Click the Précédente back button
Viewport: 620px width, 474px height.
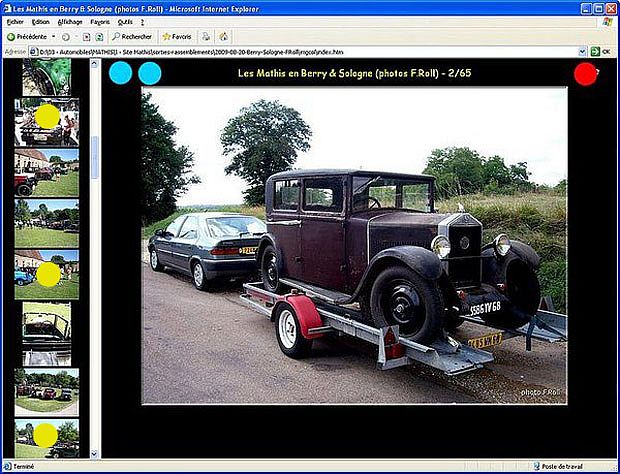[x=27, y=36]
